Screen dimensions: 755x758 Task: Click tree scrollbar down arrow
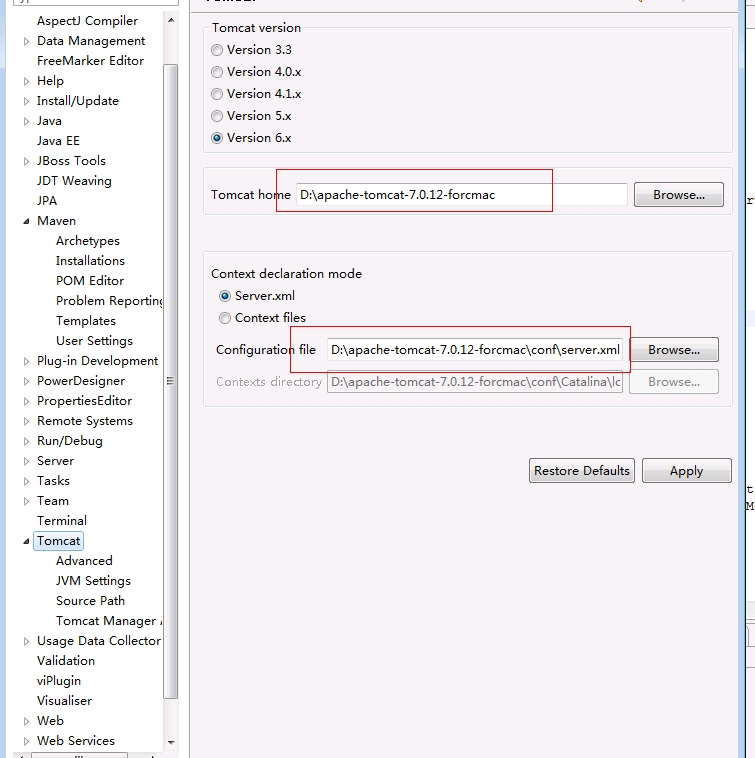coord(171,742)
